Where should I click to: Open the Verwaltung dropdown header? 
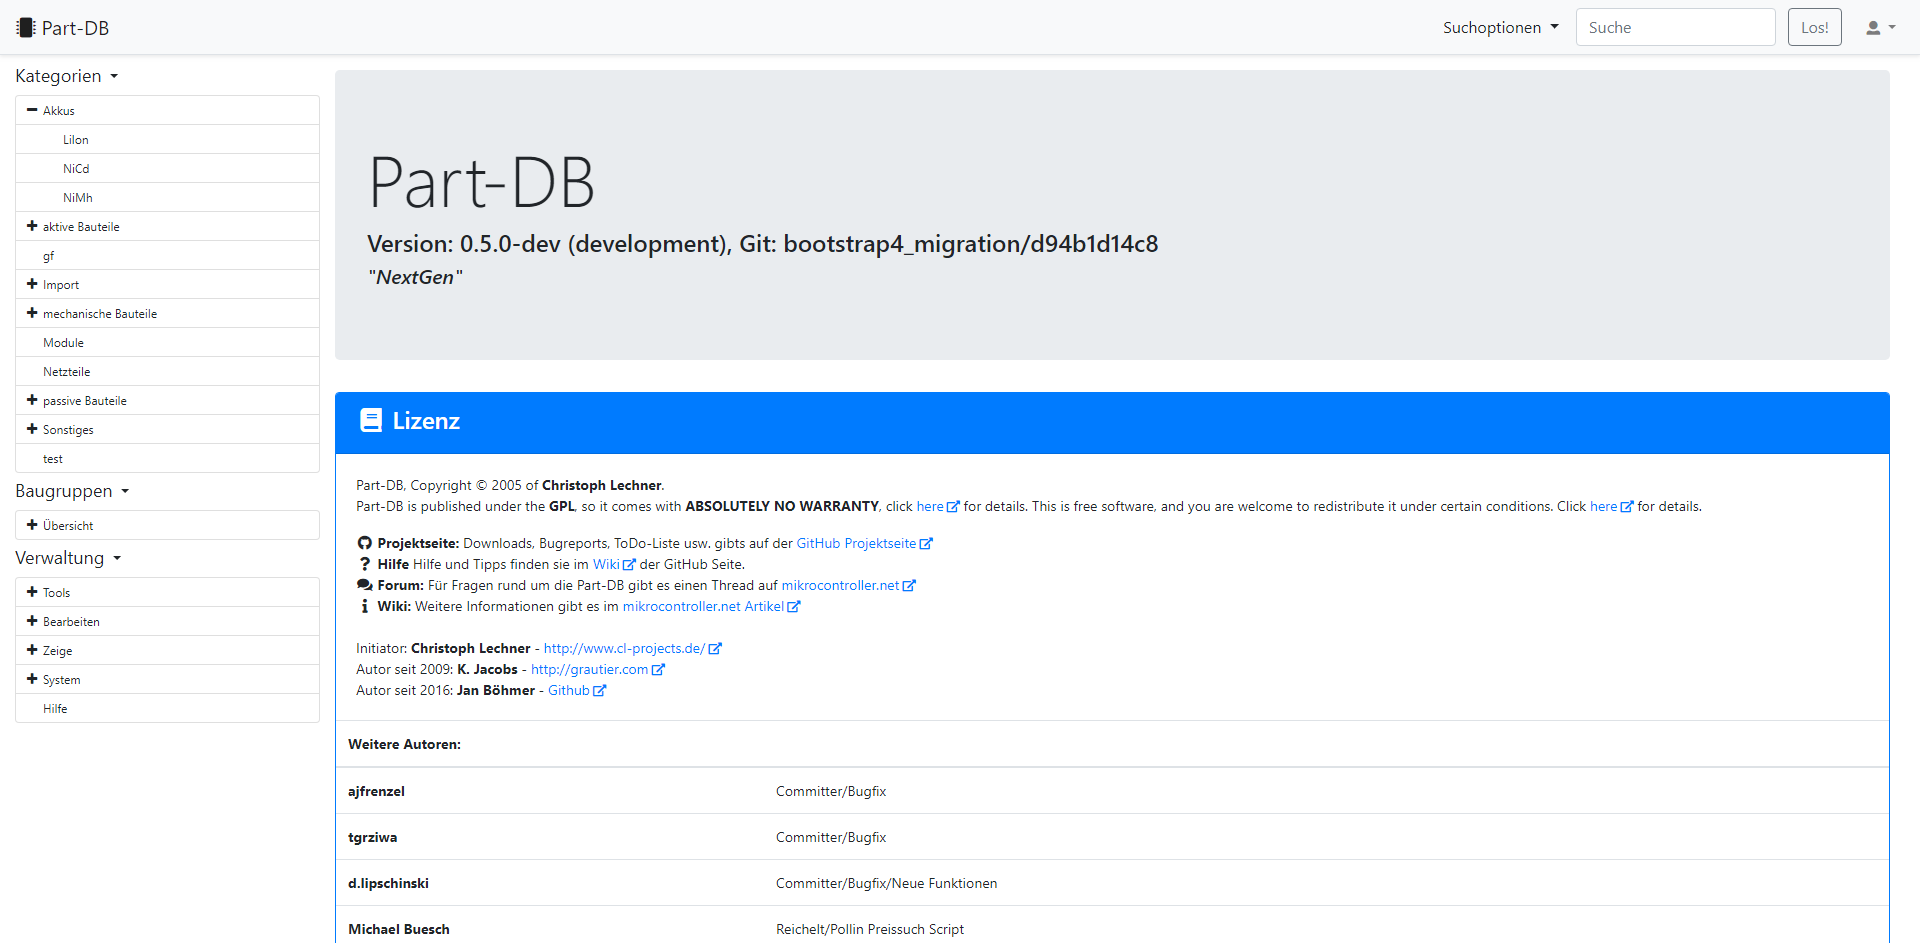coord(68,558)
